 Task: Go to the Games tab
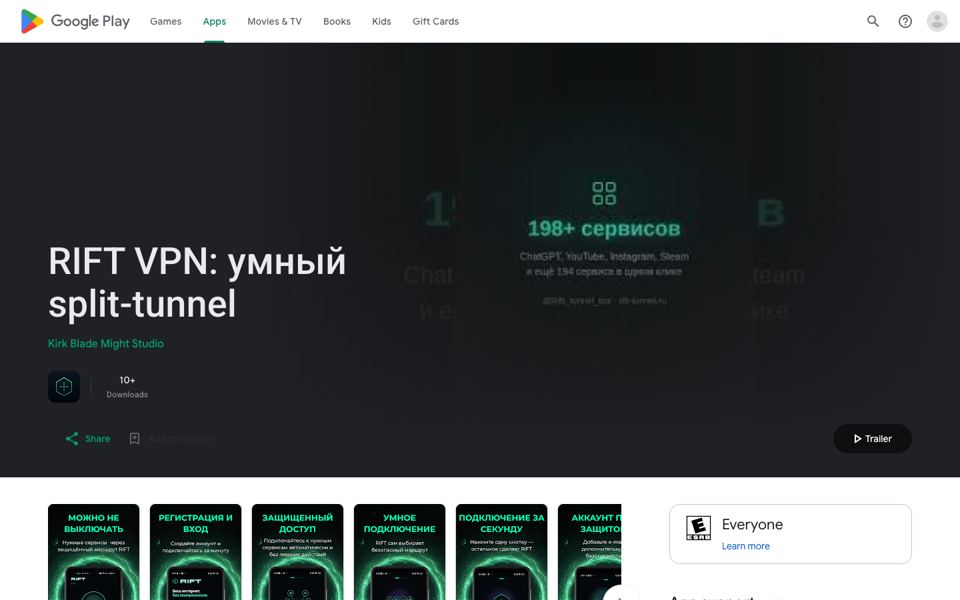pos(165,21)
